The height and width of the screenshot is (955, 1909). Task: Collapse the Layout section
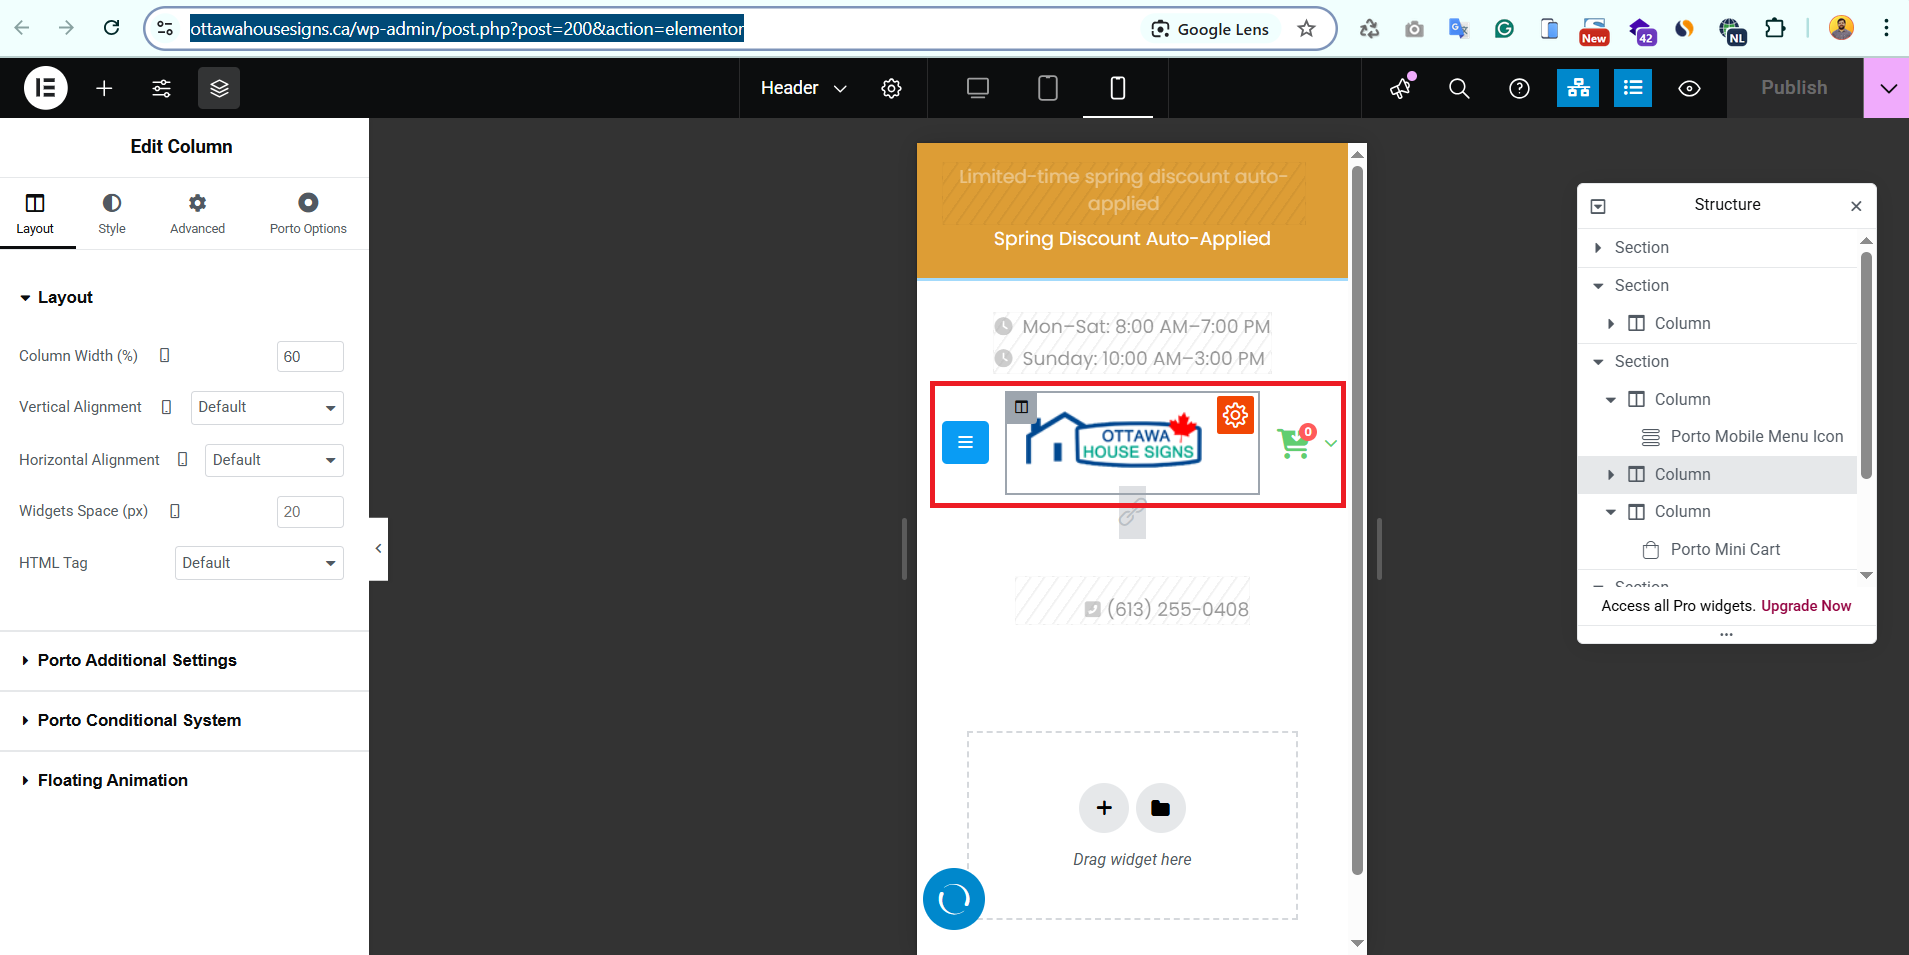pyautogui.click(x=56, y=297)
